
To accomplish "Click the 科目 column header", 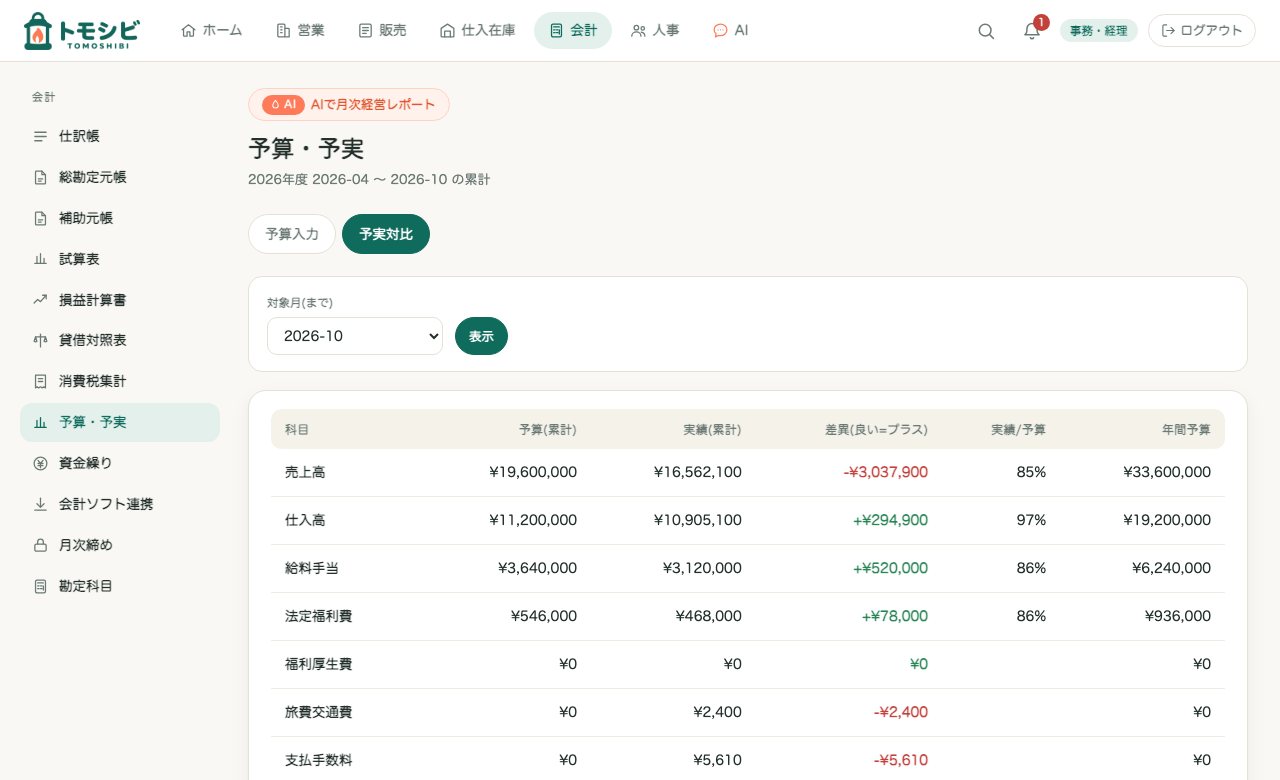I will pos(297,429).
